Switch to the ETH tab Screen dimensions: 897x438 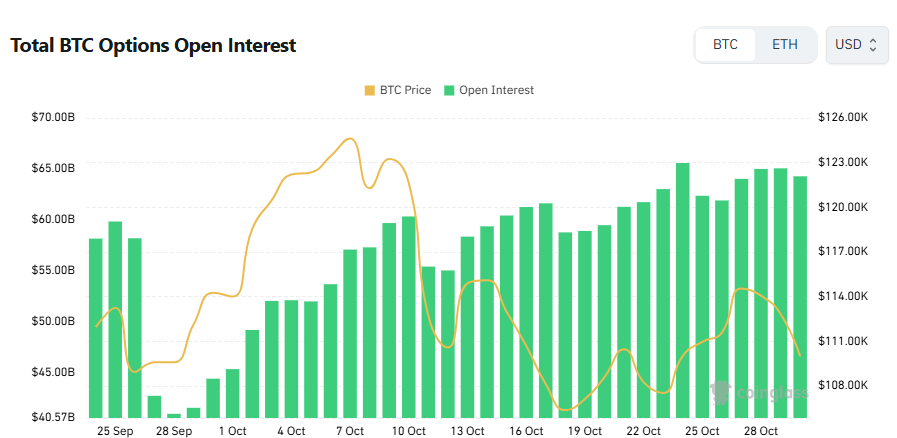[785, 45]
